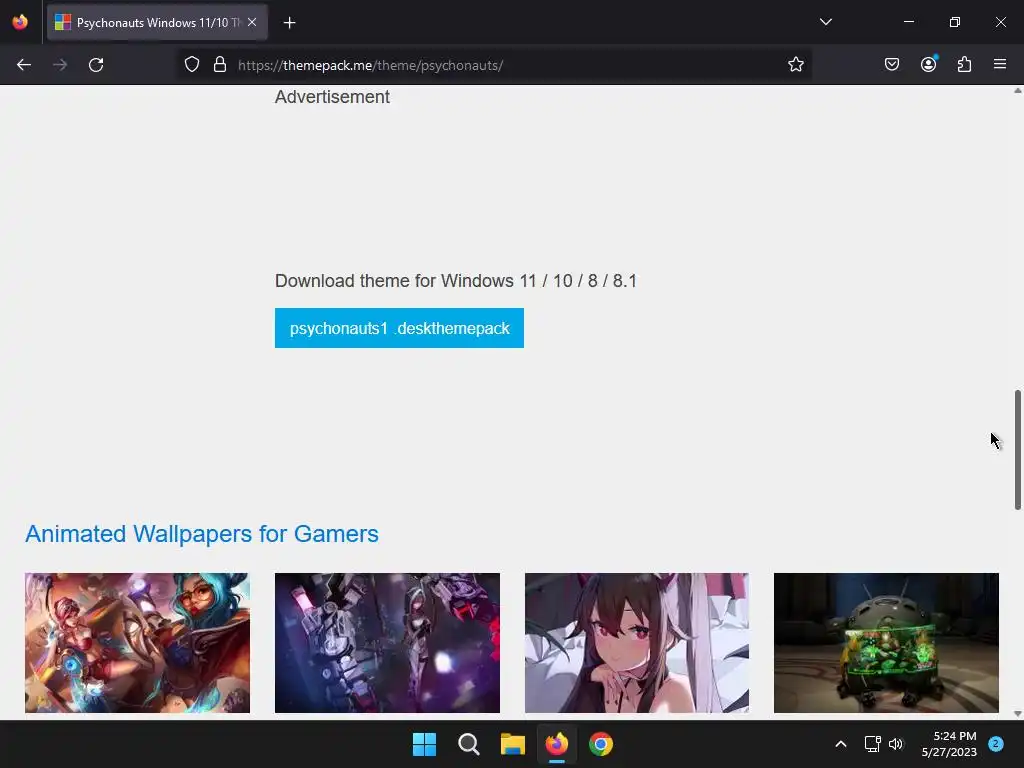This screenshot has width=1024, height=768.
Task: Click the scrollbar down arrow
Action: click(x=1017, y=714)
